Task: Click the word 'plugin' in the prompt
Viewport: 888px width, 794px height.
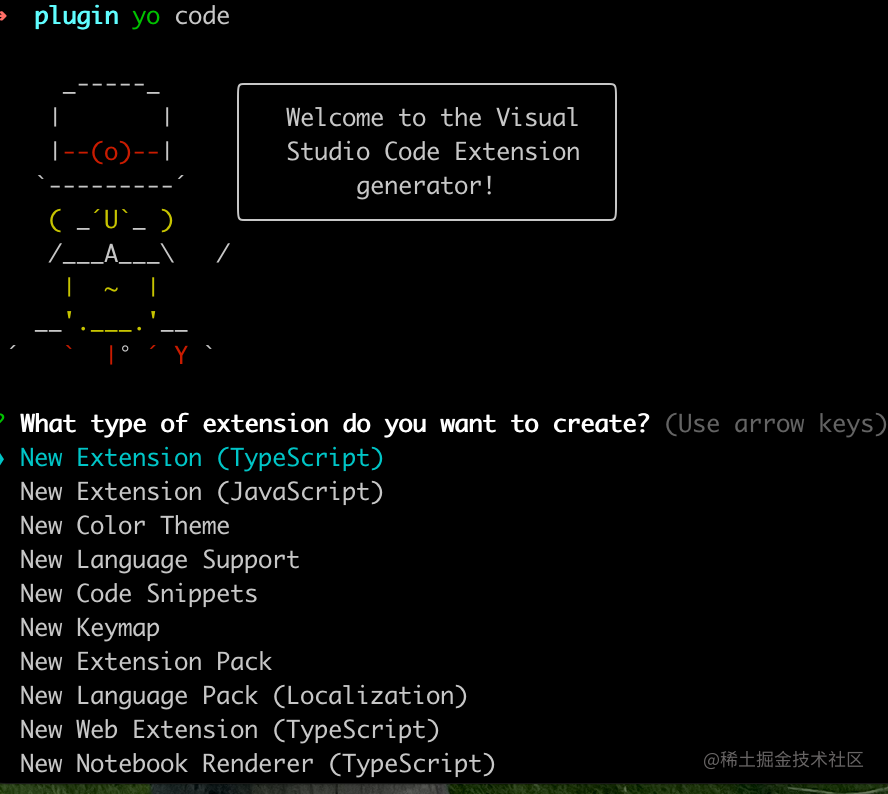Action: (76, 15)
